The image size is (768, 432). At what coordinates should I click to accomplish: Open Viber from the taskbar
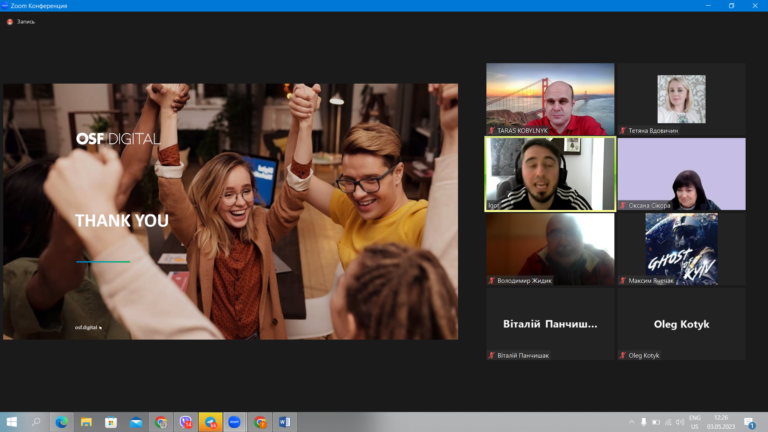185,422
